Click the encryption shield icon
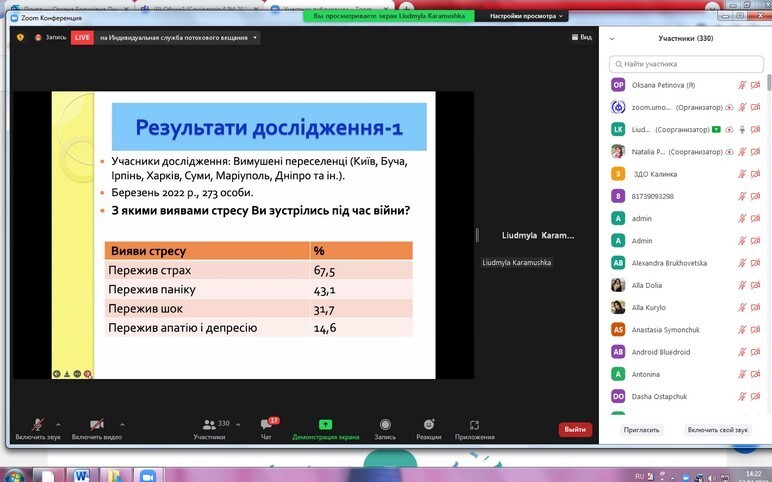Viewport: 772px width, 482px height. point(20,37)
